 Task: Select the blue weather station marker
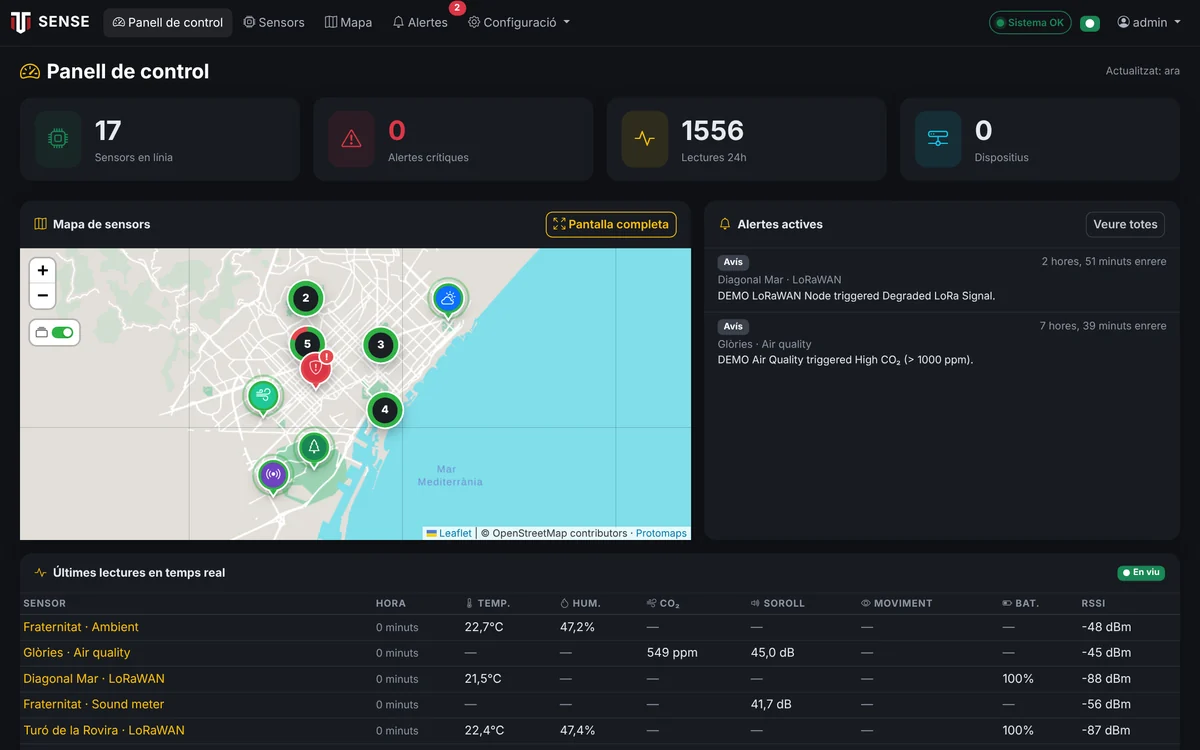pyautogui.click(x=448, y=299)
